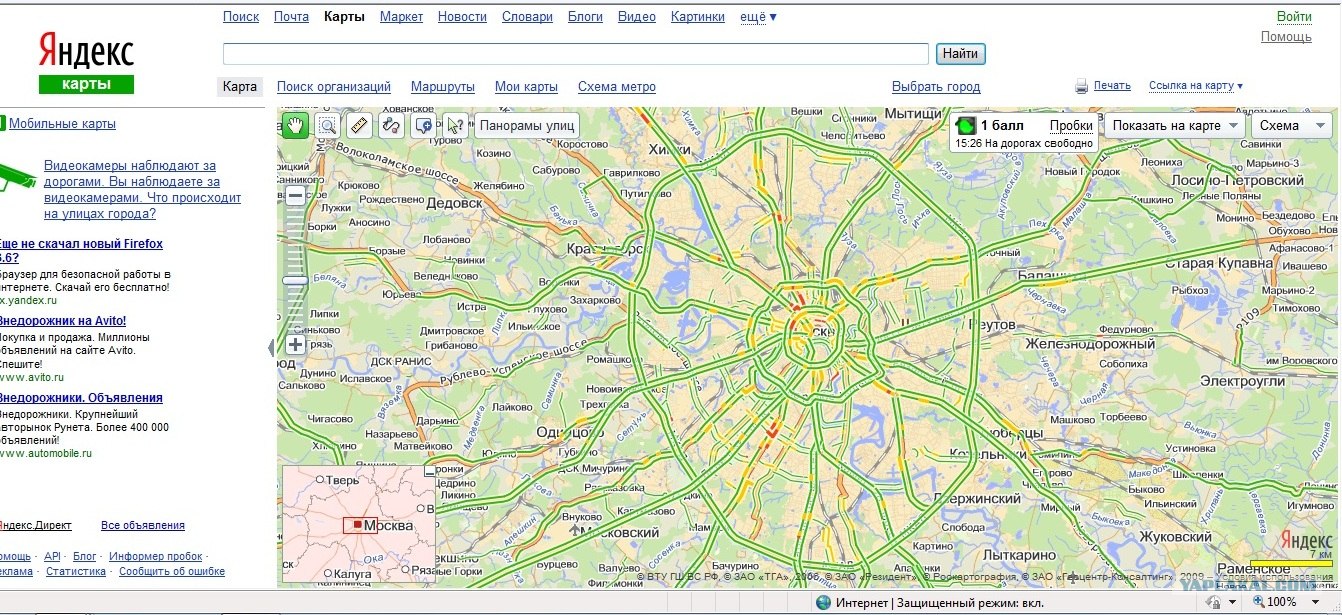This screenshot has width=1342, height=615.
Task: Switch to the Карта tab
Action: (x=240, y=87)
